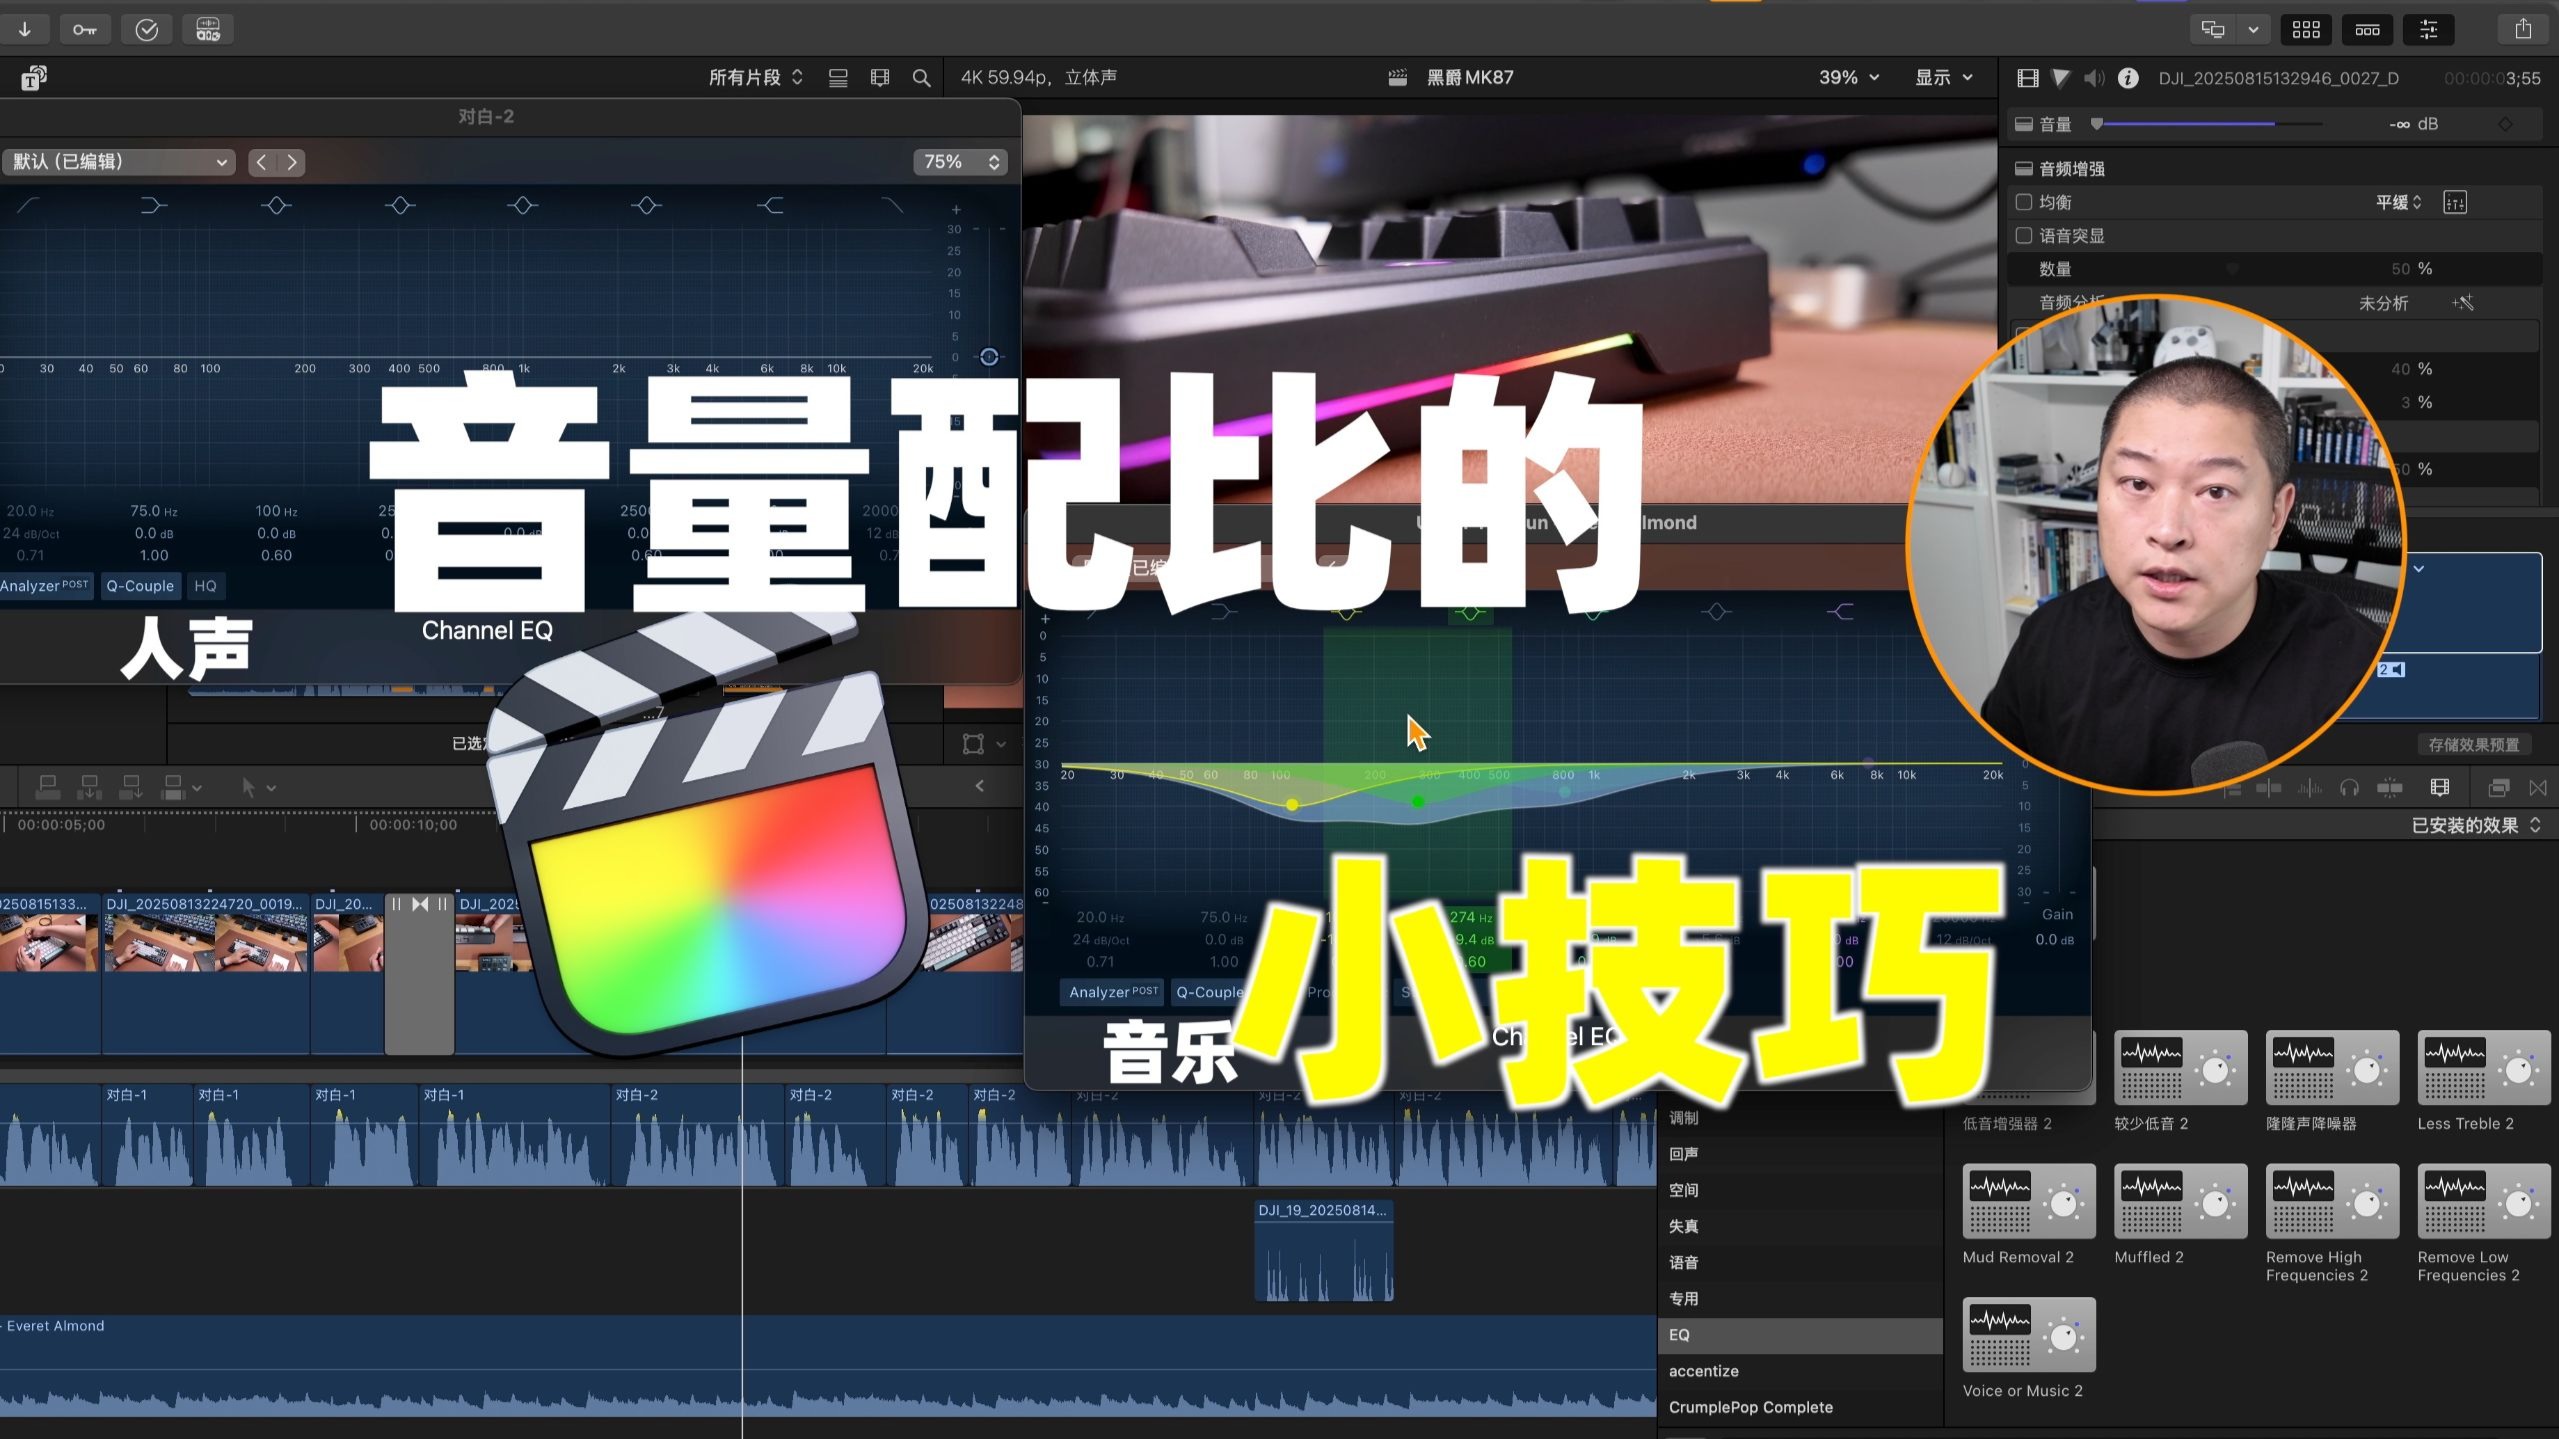Open the audio inspector speaker icon

point(2094,78)
